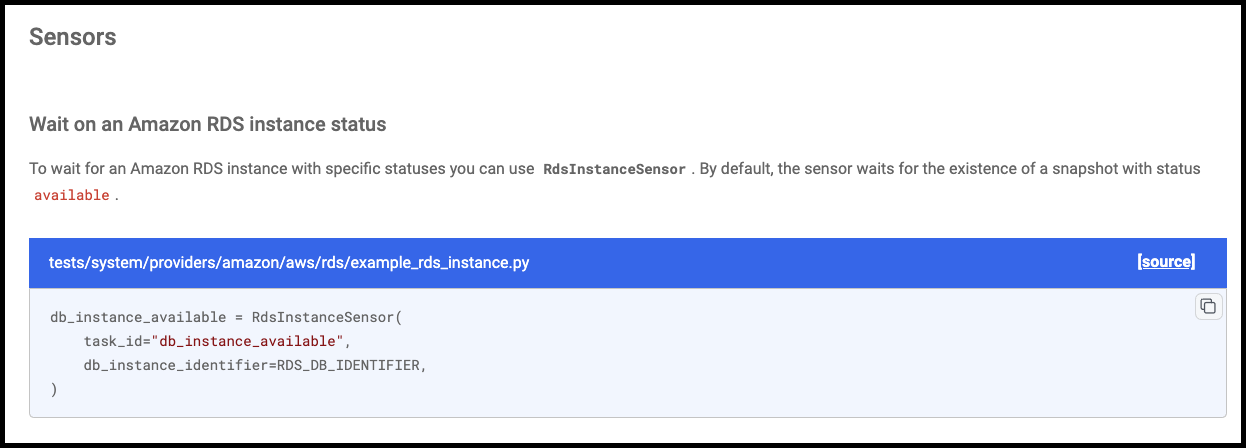The height and width of the screenshot is (448, 1246).
Task: Click the inline RdsInstanceSensor code in the paragraph
Action: (614, 169)
